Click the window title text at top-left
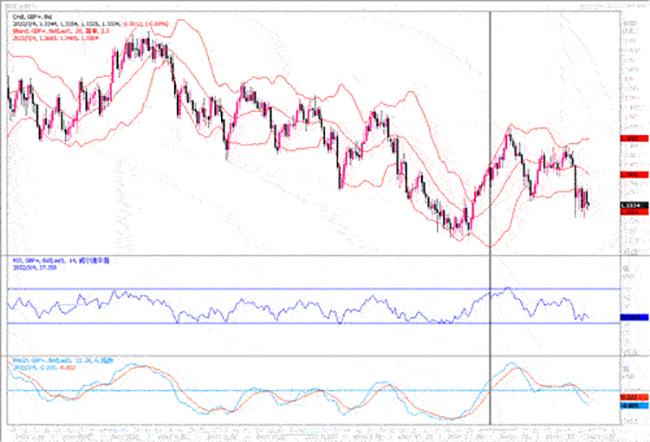 tap(22, 5)
